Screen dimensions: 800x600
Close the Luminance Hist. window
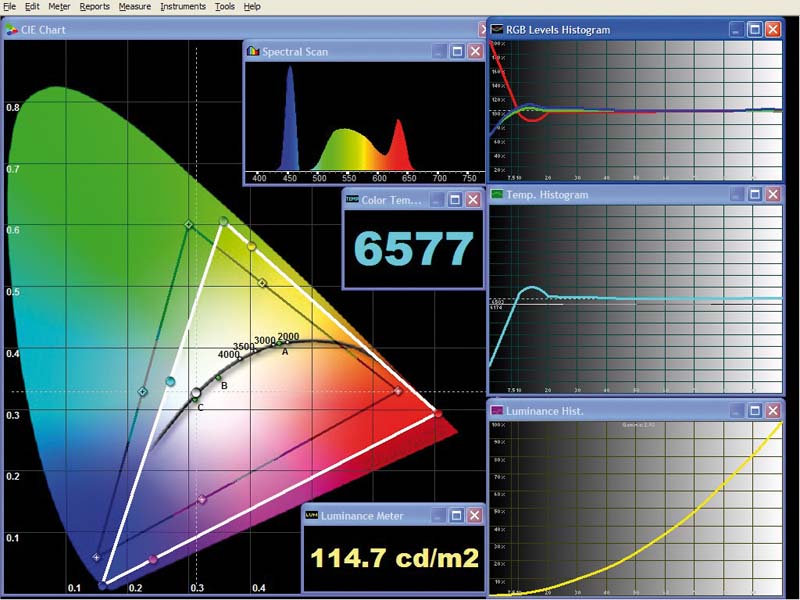pos(773,410)
